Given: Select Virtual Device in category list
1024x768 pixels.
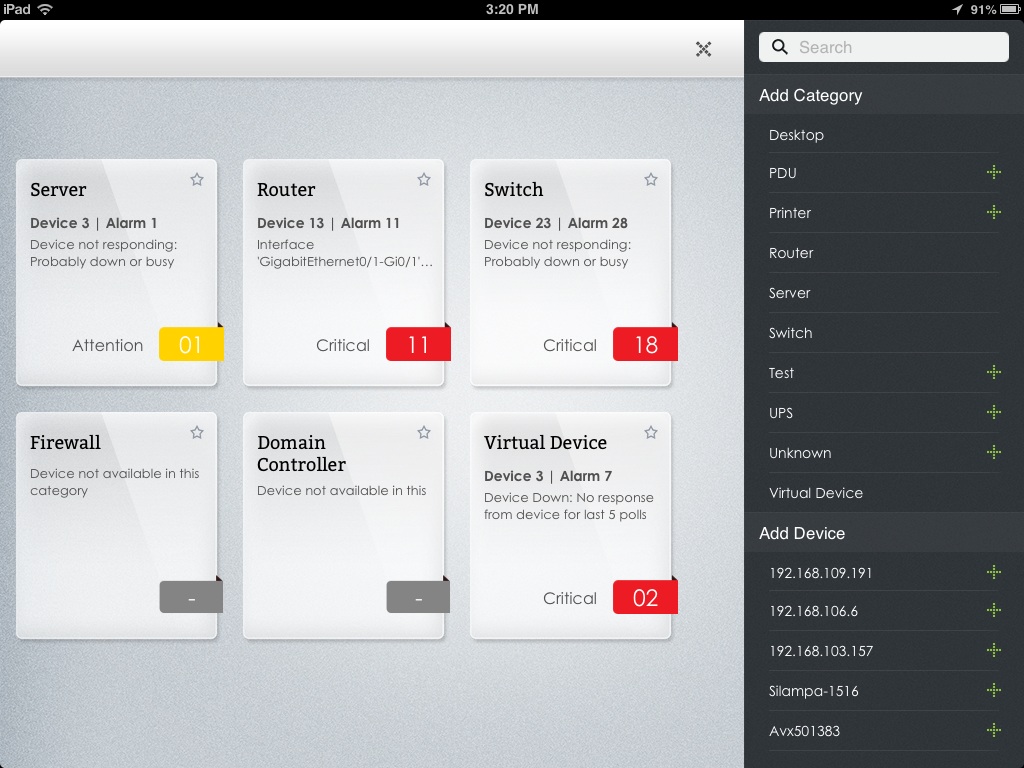Looking at the screenshot, I should tap(884, 492).
